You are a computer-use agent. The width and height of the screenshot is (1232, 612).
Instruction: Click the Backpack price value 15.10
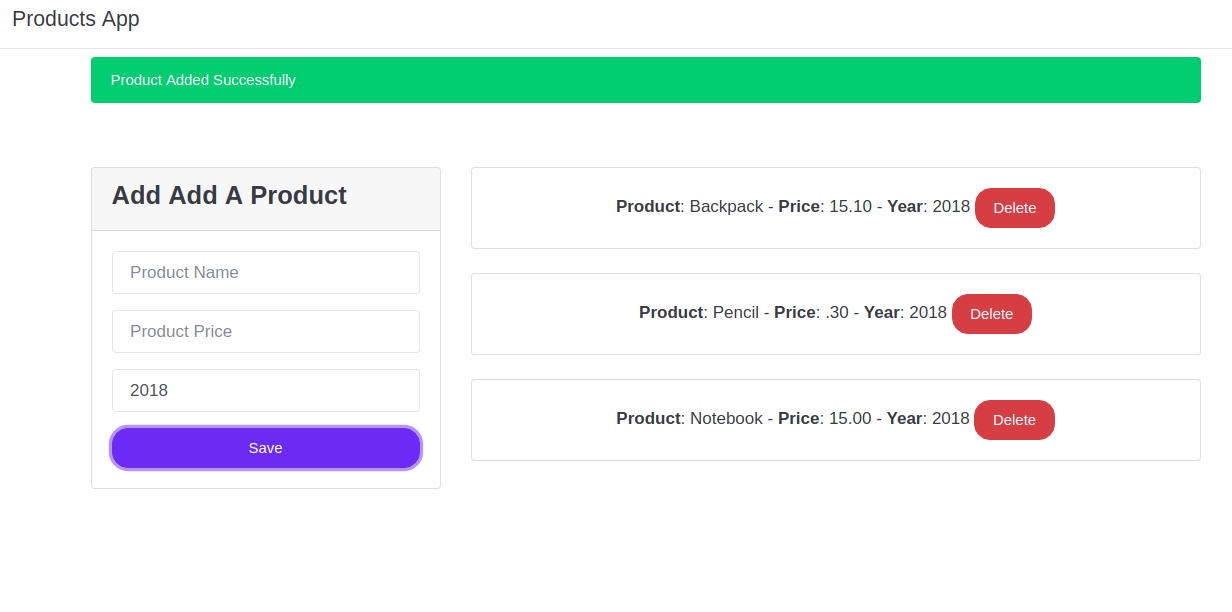(850, 207)
